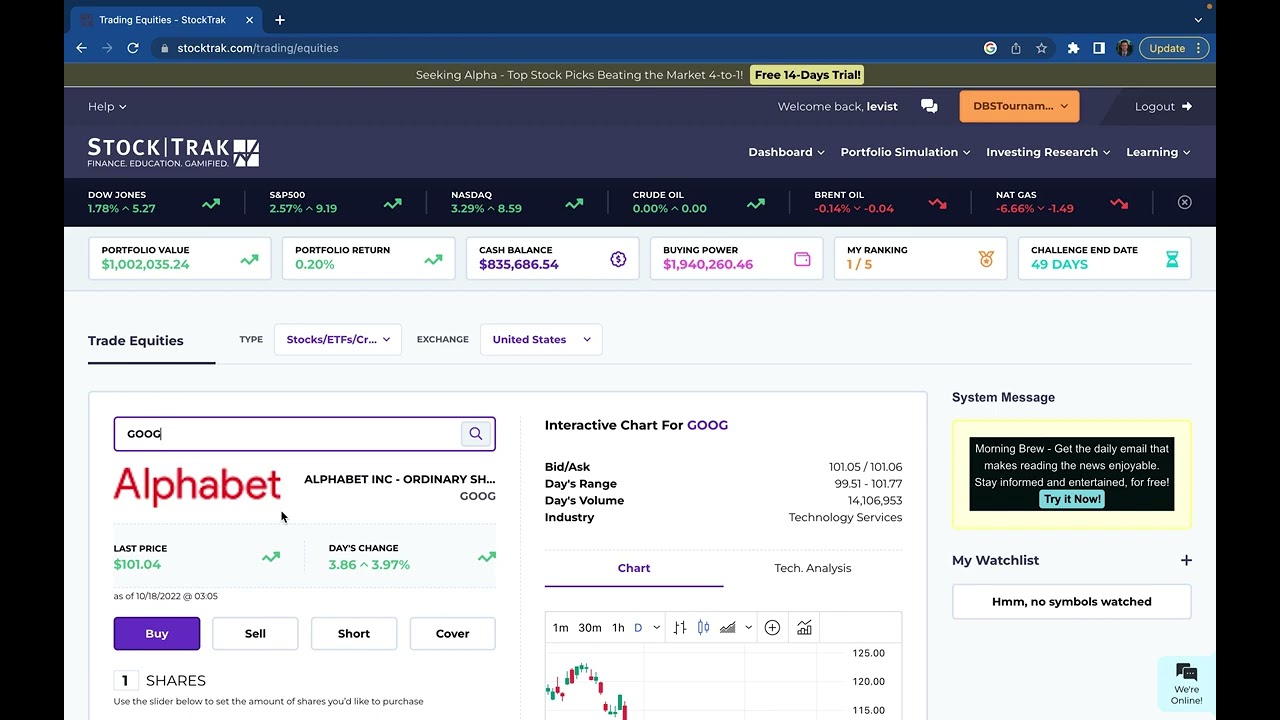Set chart interval to 30m

point(590,628)
